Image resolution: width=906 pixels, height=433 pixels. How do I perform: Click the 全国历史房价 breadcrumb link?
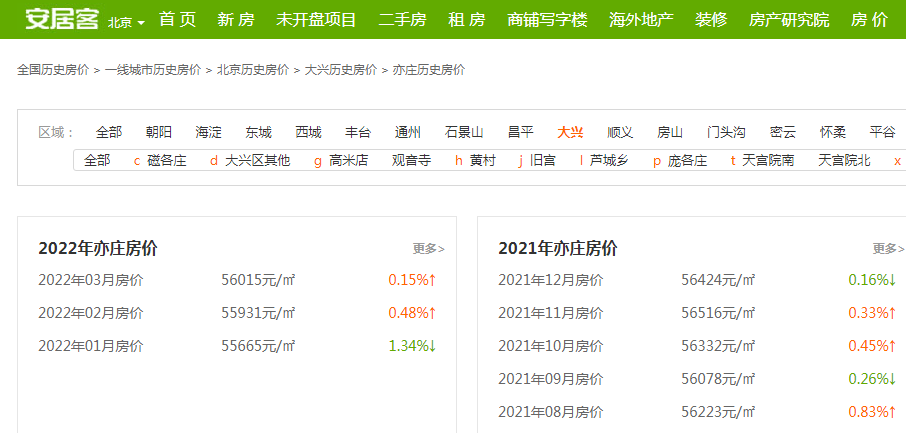[53, 70]
